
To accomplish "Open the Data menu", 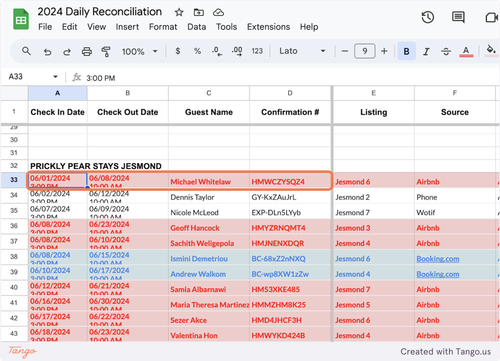I will click(196, 27).
